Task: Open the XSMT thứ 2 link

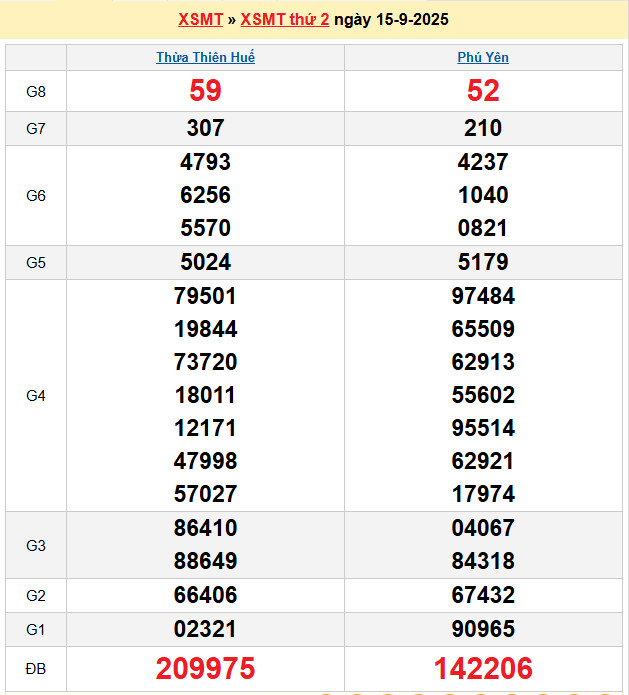Action: click(285, 19)
